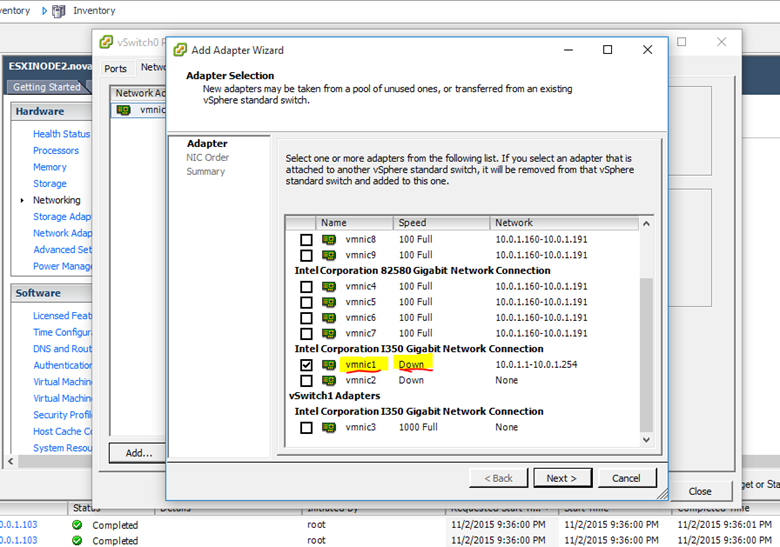Check the vmnic9 adapter checkbox
Screen dimensions: 780x547
pos(306,255)
